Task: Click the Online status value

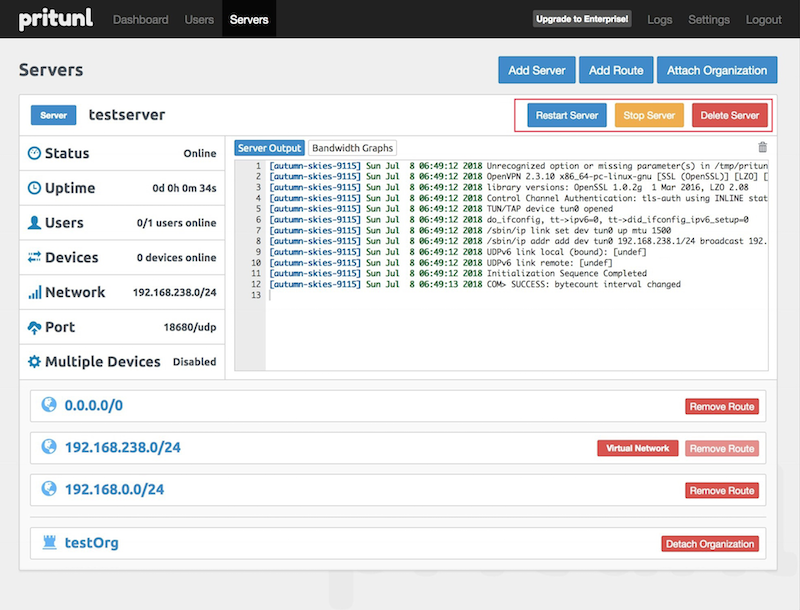Action: [x=200, y=154]
